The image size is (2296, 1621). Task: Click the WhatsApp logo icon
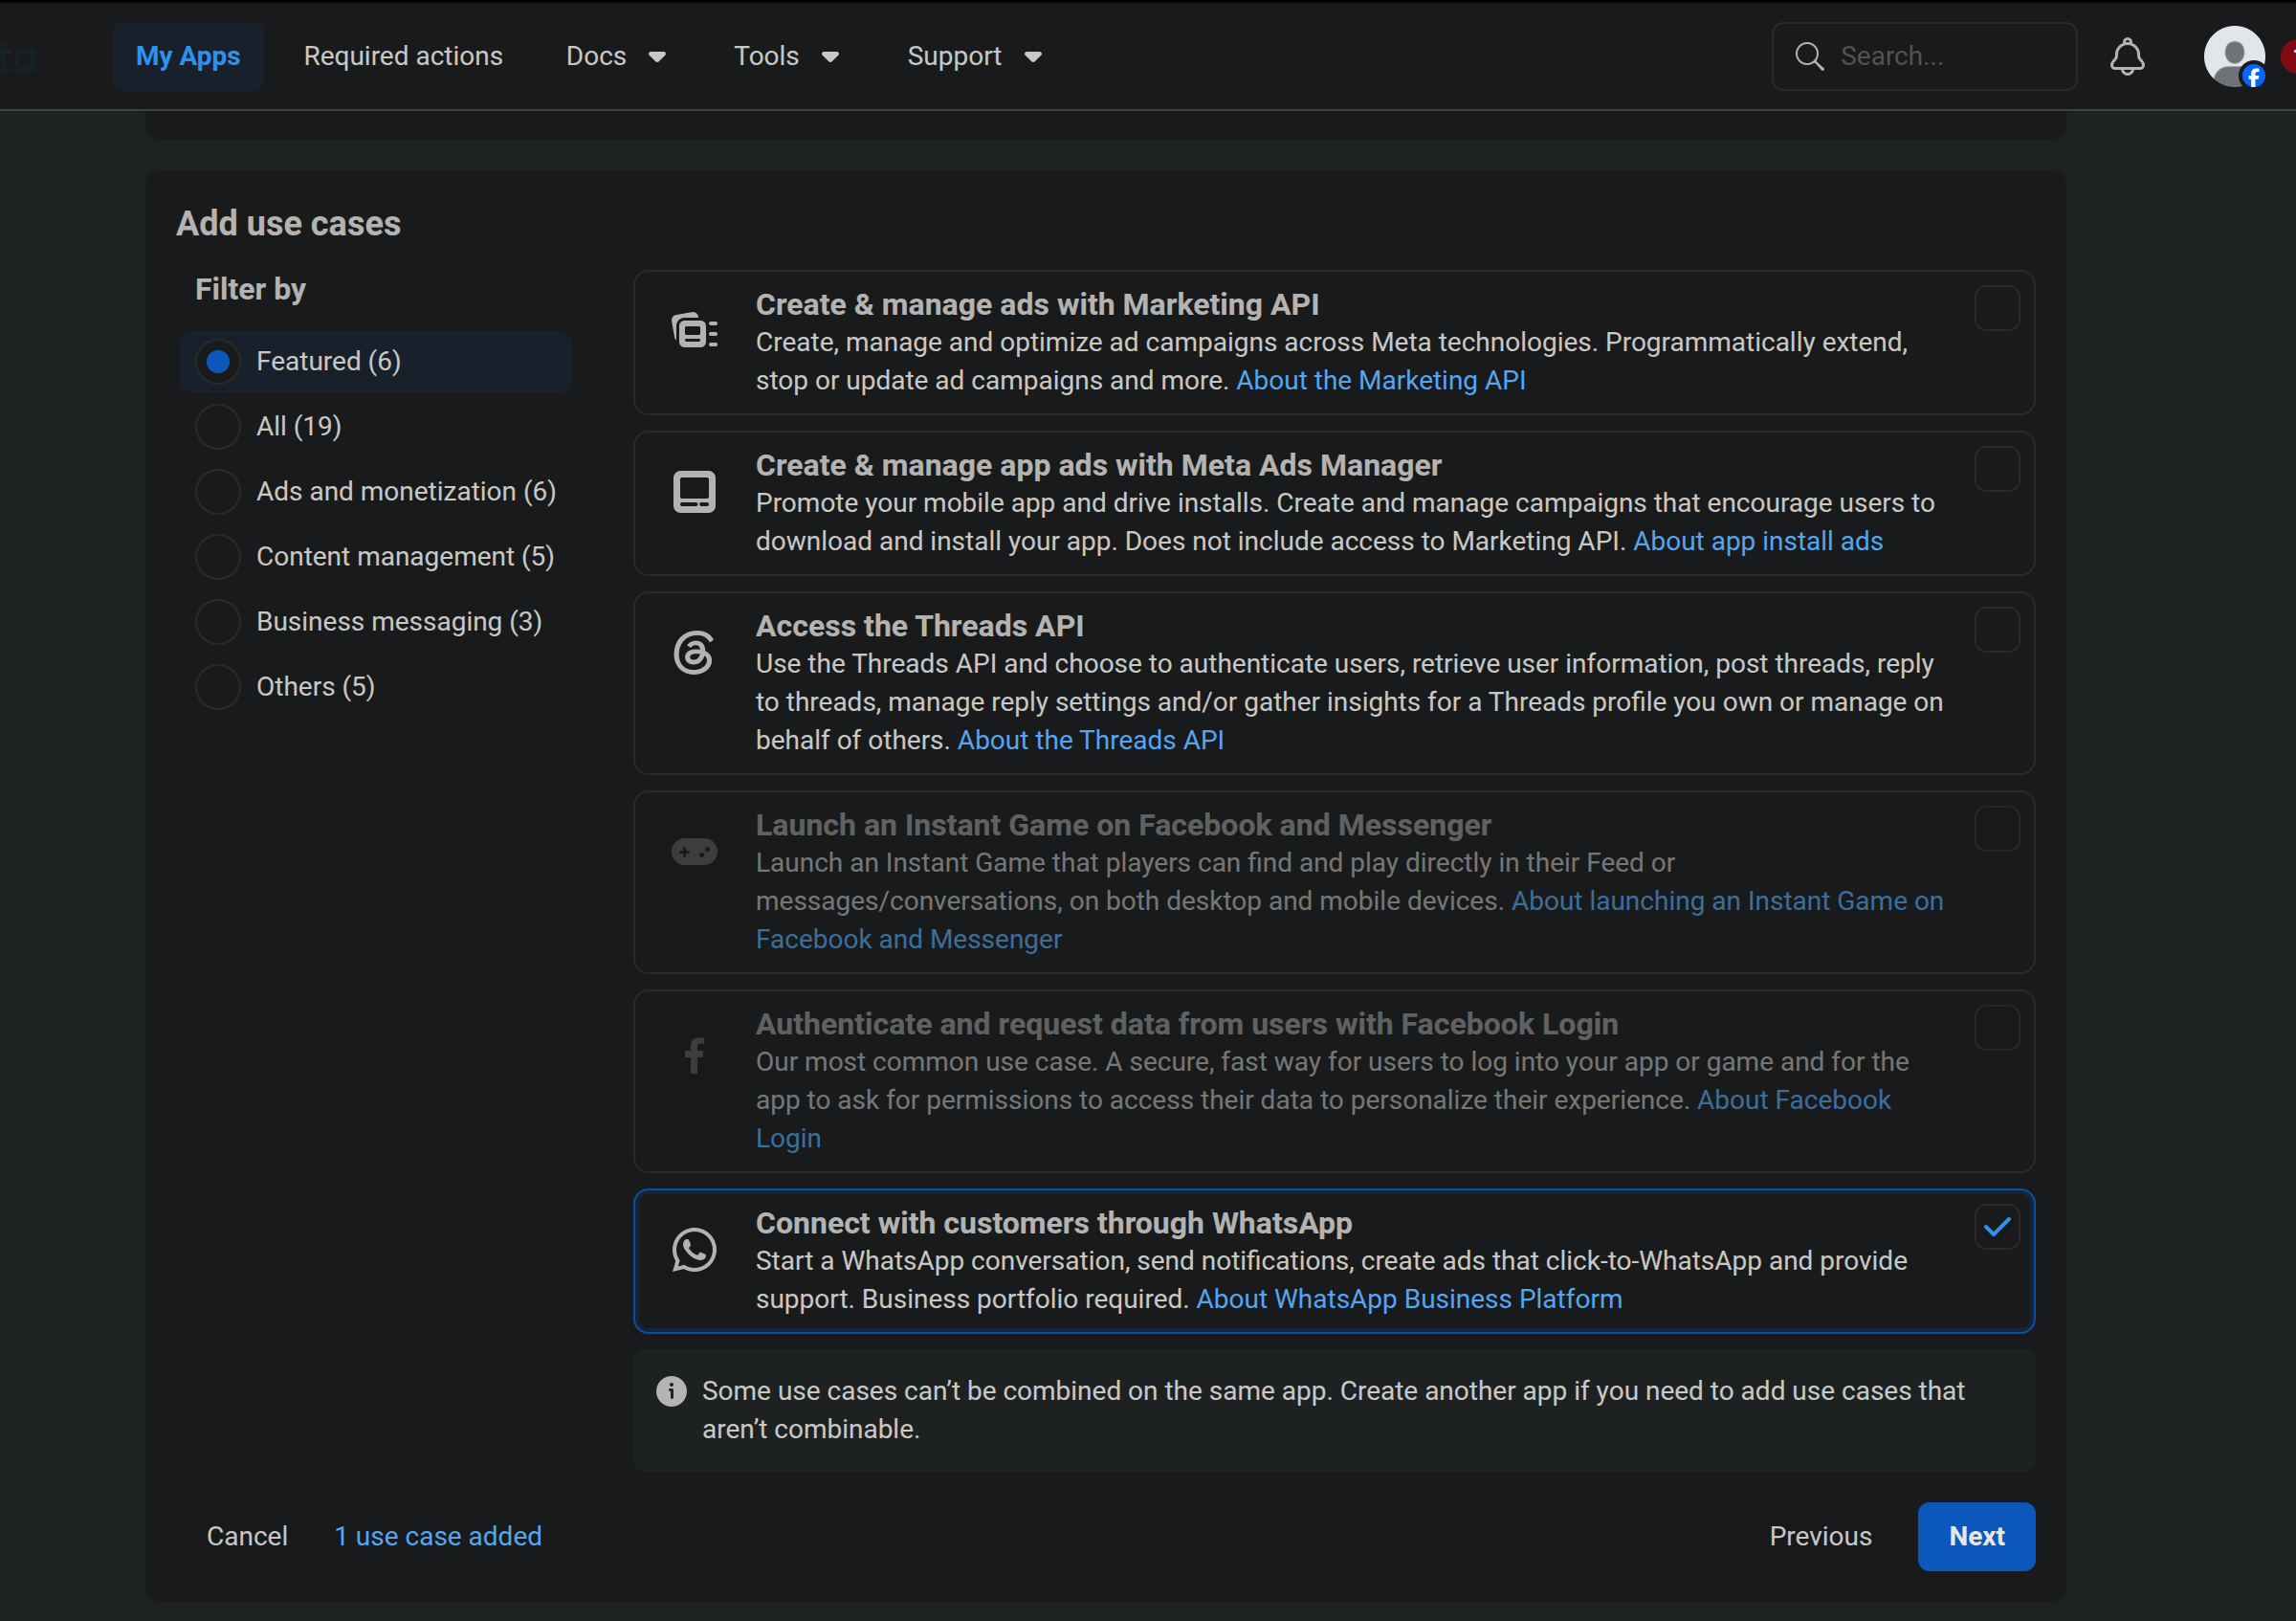click(694, 1250)
